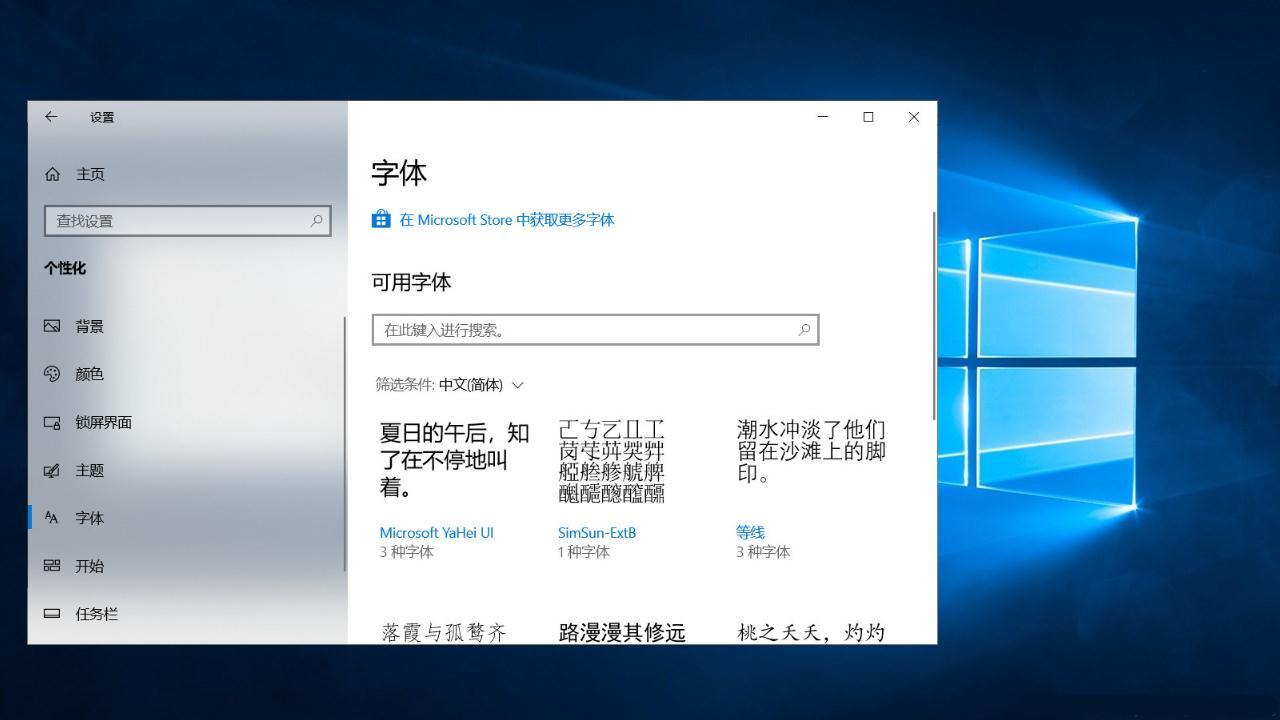Image resolution: width=1280 pixels, height=720 pixels.
Task: Click the 在此键入进行搜索 font search field
Action: 585,330
